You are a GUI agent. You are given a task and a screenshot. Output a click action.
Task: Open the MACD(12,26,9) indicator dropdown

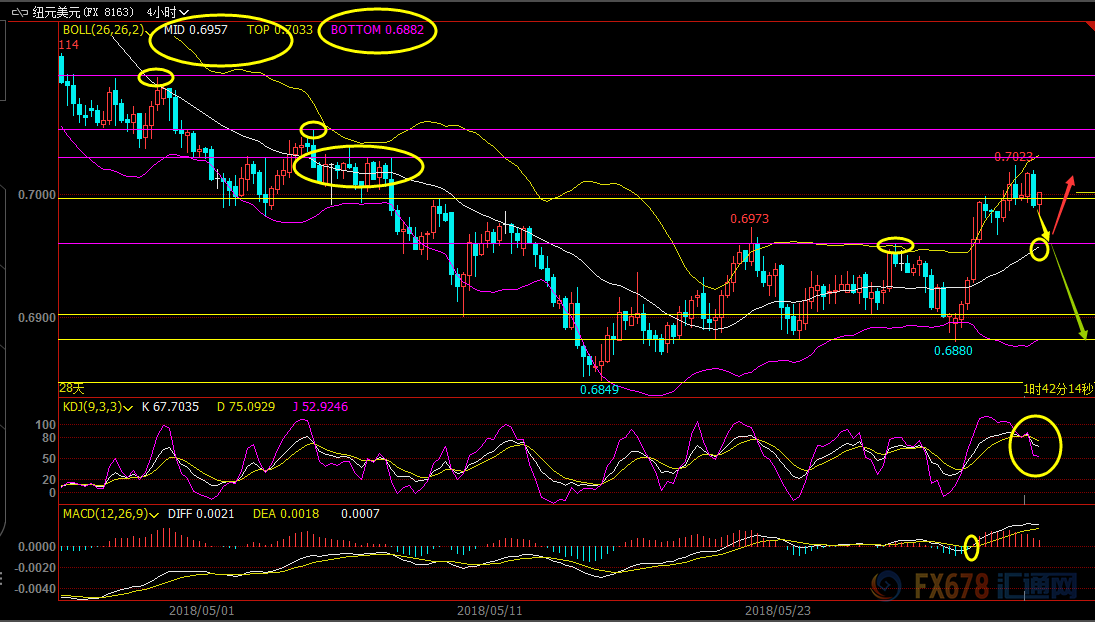[x=154, y=514]
